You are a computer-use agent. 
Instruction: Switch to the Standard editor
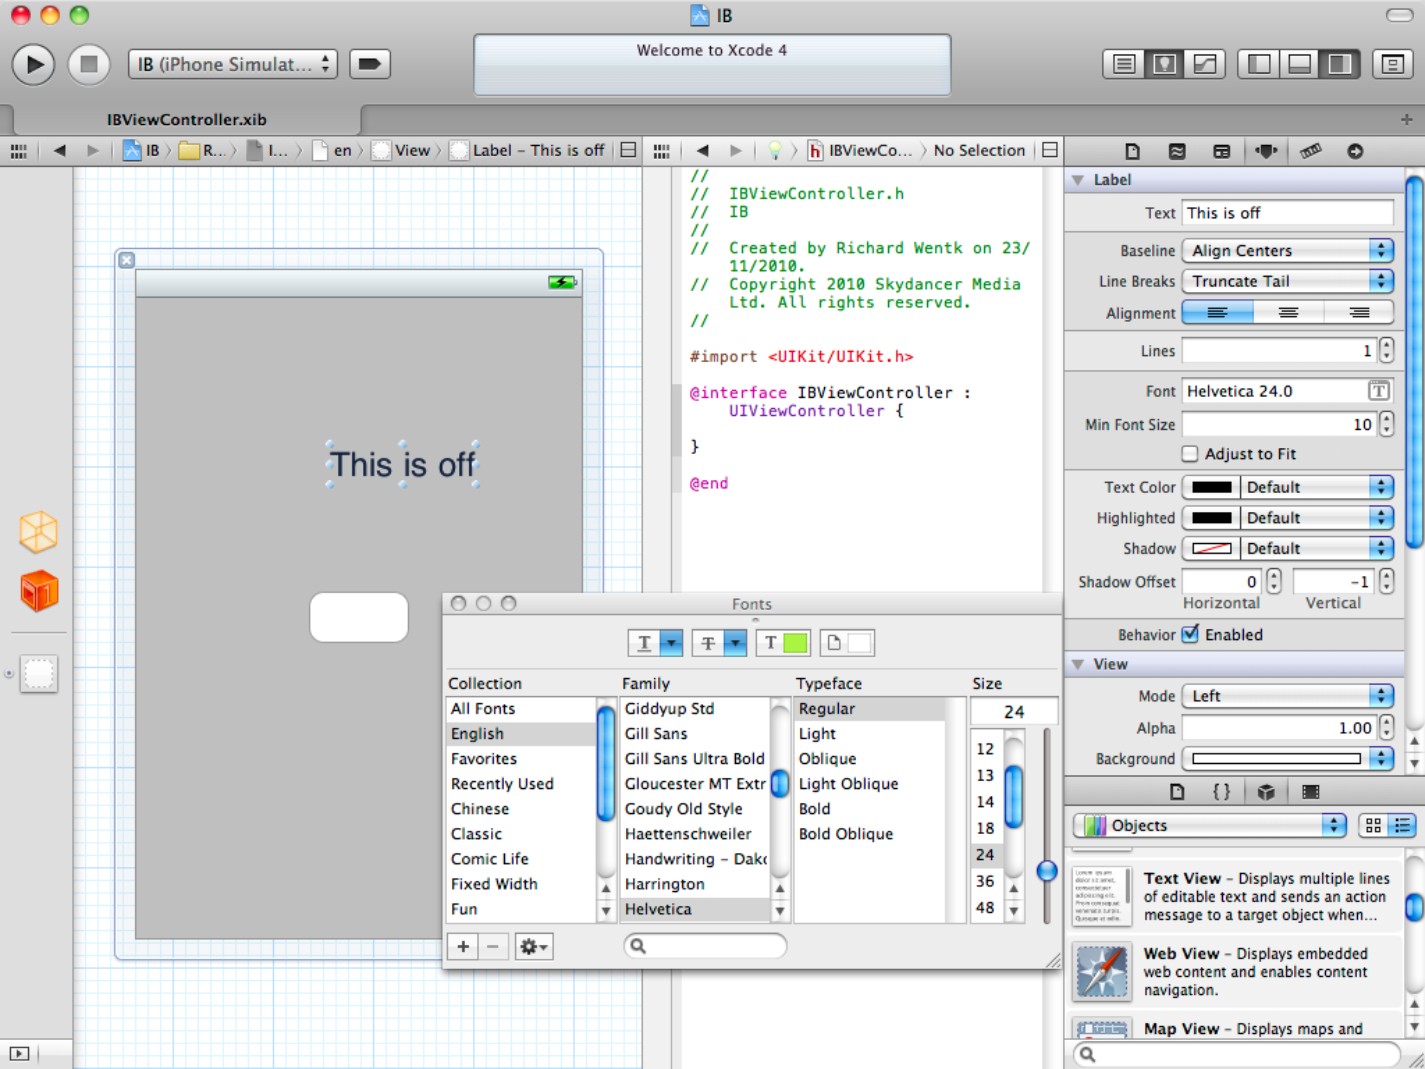tap(1123, 64)
